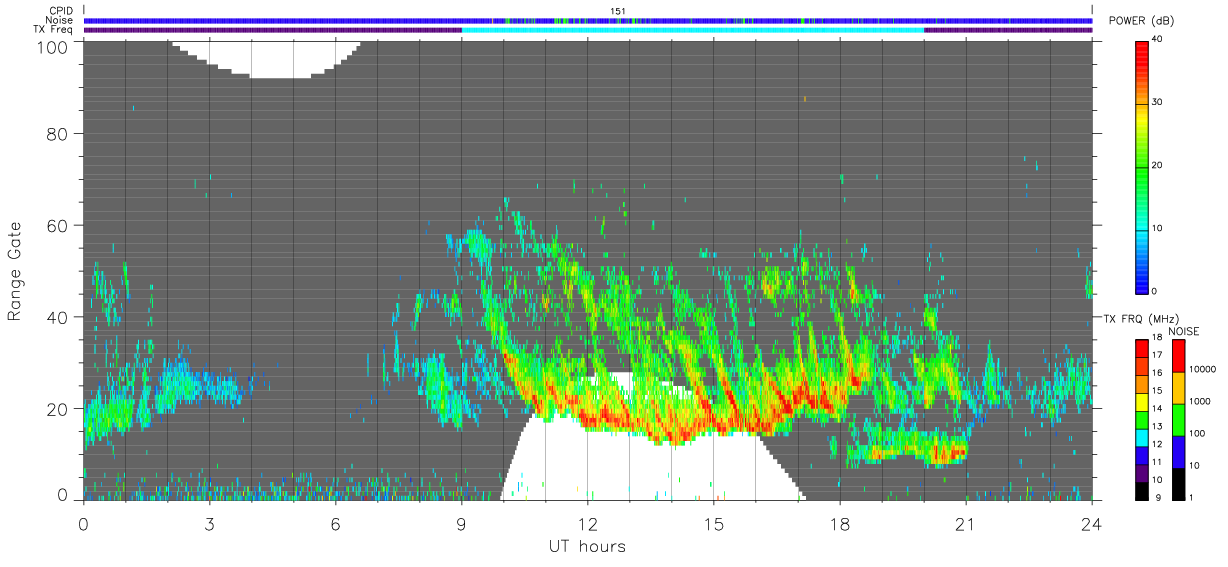This screenshot has width=1228, height=567.
Task: Click the 40 tick label on Range Gate axis
Action: (x=56, y=317)
